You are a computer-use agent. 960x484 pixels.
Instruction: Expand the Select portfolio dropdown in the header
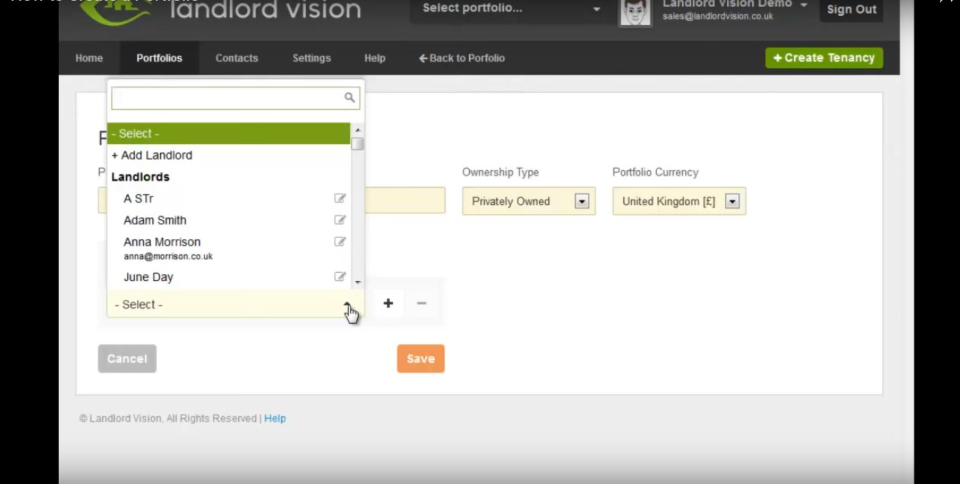coord(508,9)
